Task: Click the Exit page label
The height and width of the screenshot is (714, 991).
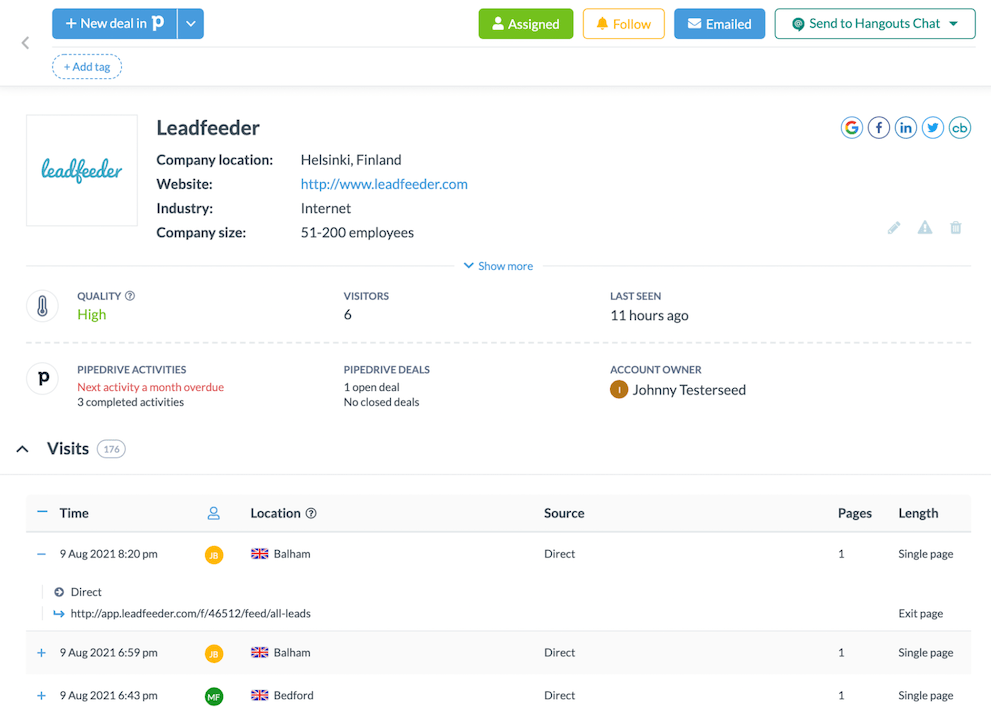Action: (x=920, y=614)
